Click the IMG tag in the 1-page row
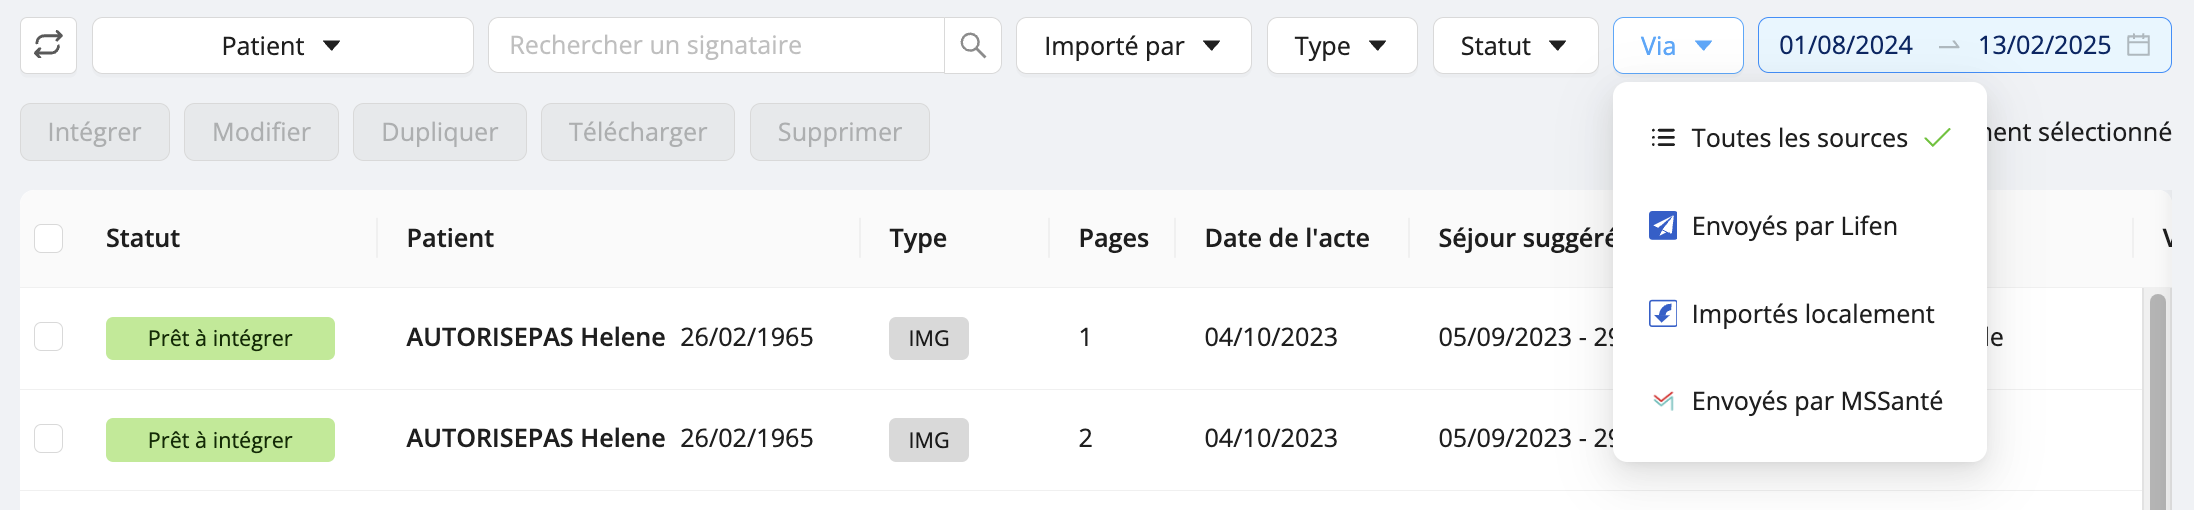The width and height of the screenshot is (2194, 510). 929,338
